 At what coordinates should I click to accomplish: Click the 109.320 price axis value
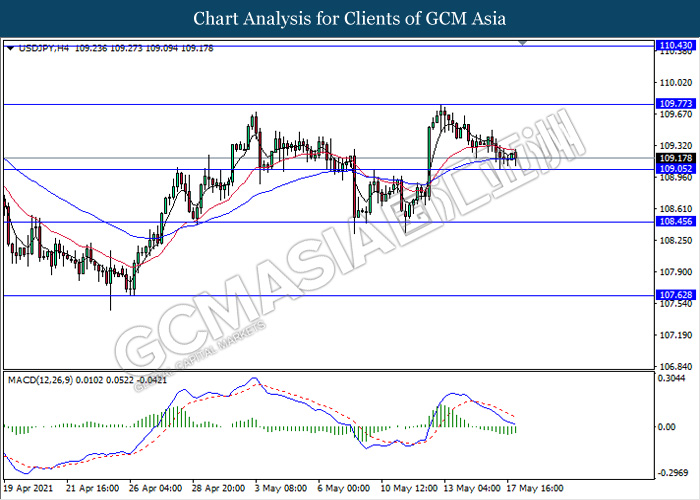[676, 146]
